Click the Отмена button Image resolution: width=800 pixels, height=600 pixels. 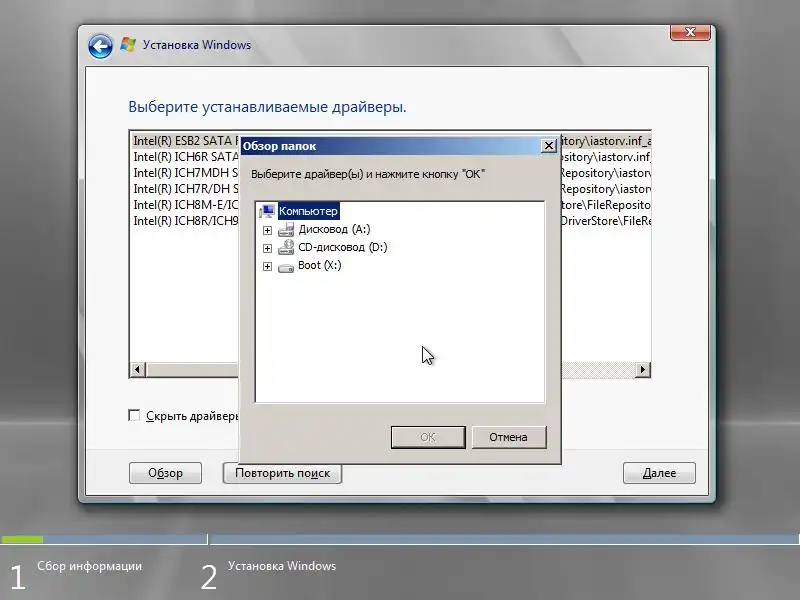509,437
